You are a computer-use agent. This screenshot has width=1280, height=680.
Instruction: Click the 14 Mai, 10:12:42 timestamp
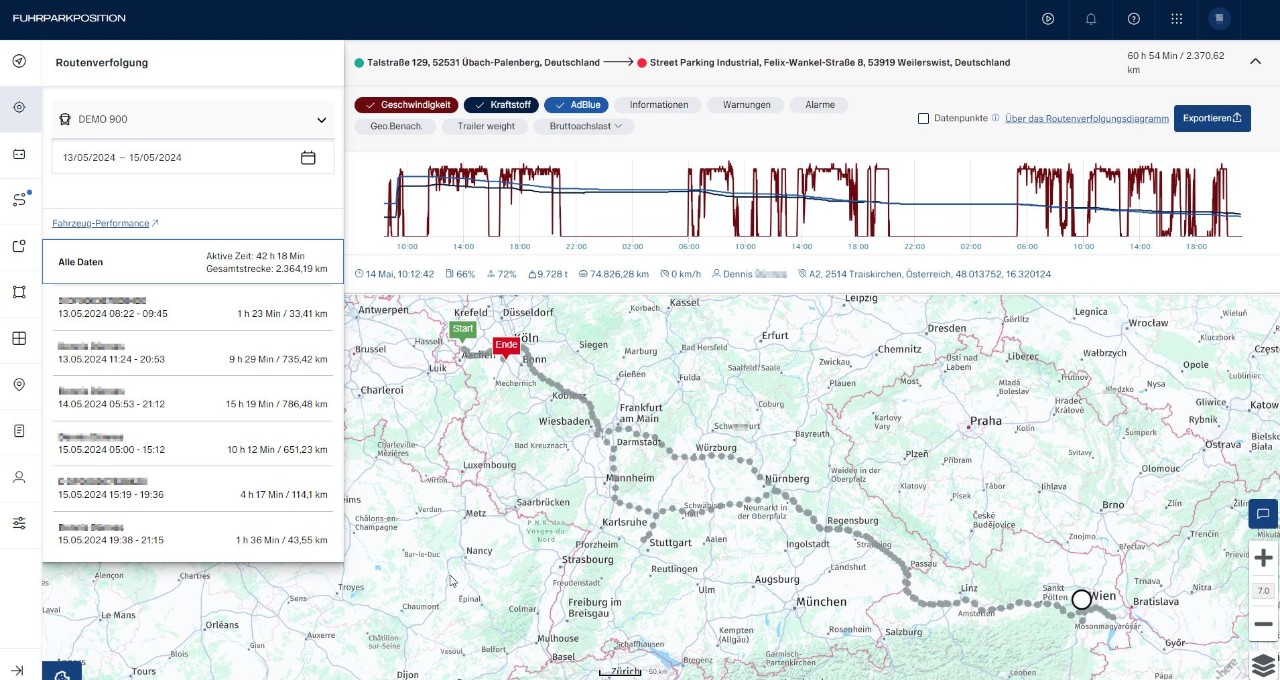click(x=400, y=274)
